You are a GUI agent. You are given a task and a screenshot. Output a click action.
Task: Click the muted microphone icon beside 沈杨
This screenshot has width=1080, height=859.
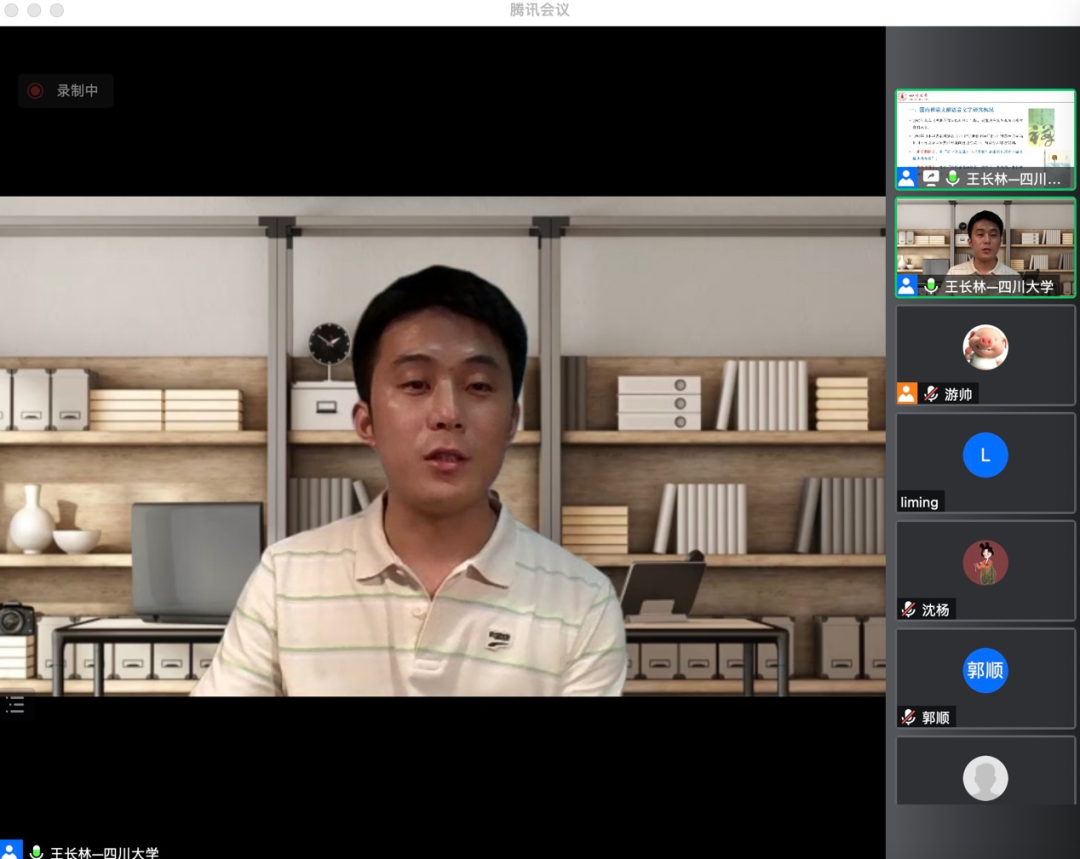[x=909, y=609]
